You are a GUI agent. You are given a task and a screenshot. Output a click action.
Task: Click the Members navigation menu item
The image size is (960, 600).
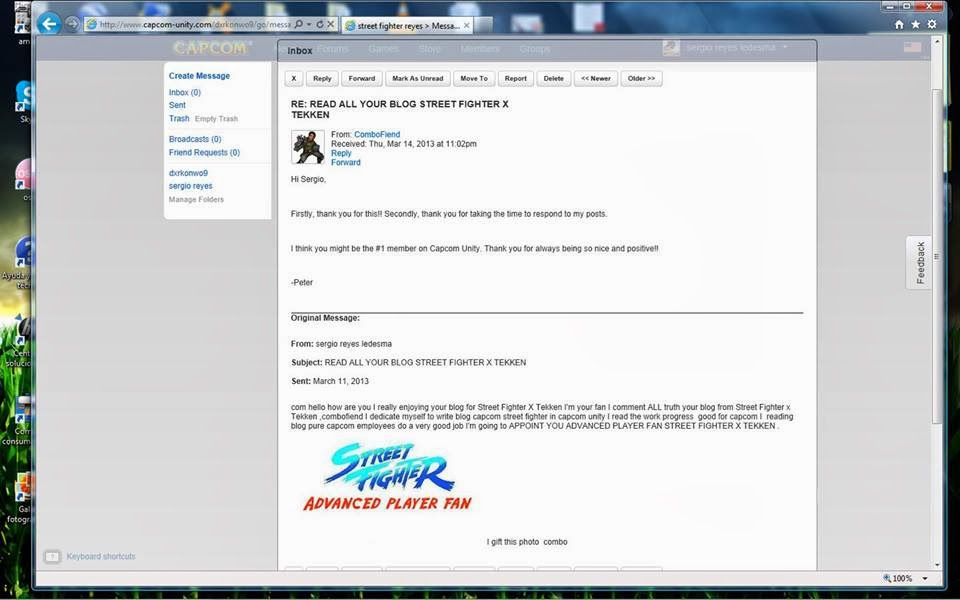point(480,49)
